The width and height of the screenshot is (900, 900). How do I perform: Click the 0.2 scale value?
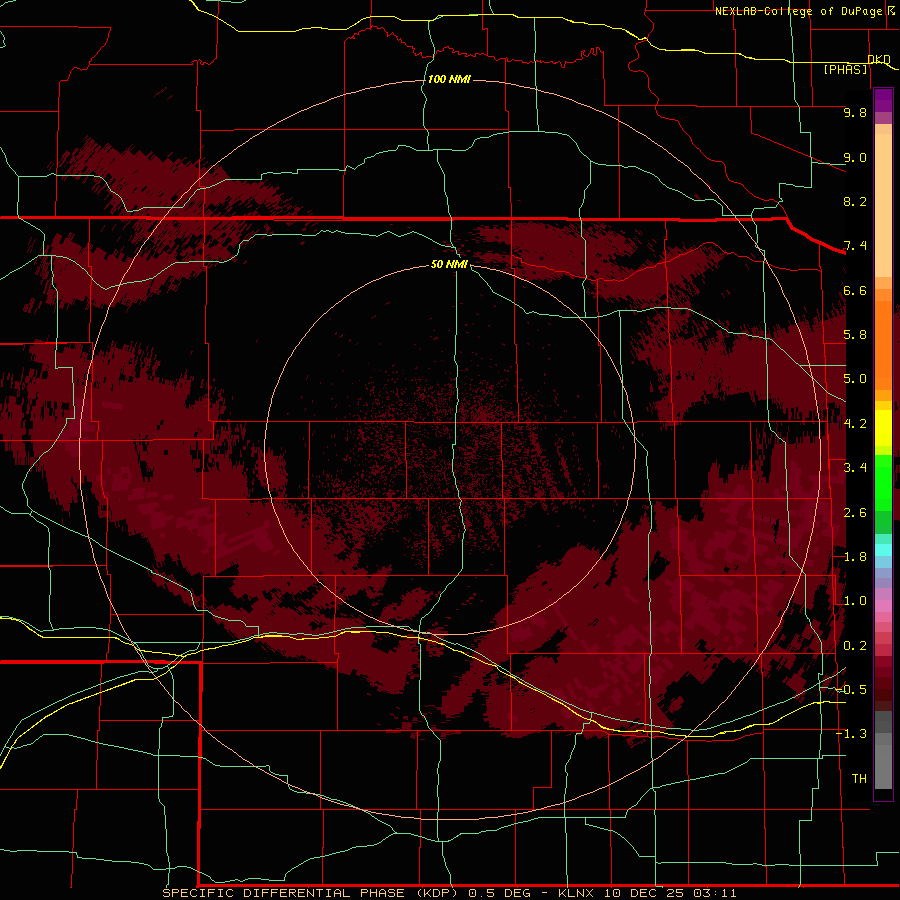(x=855, y=646)
